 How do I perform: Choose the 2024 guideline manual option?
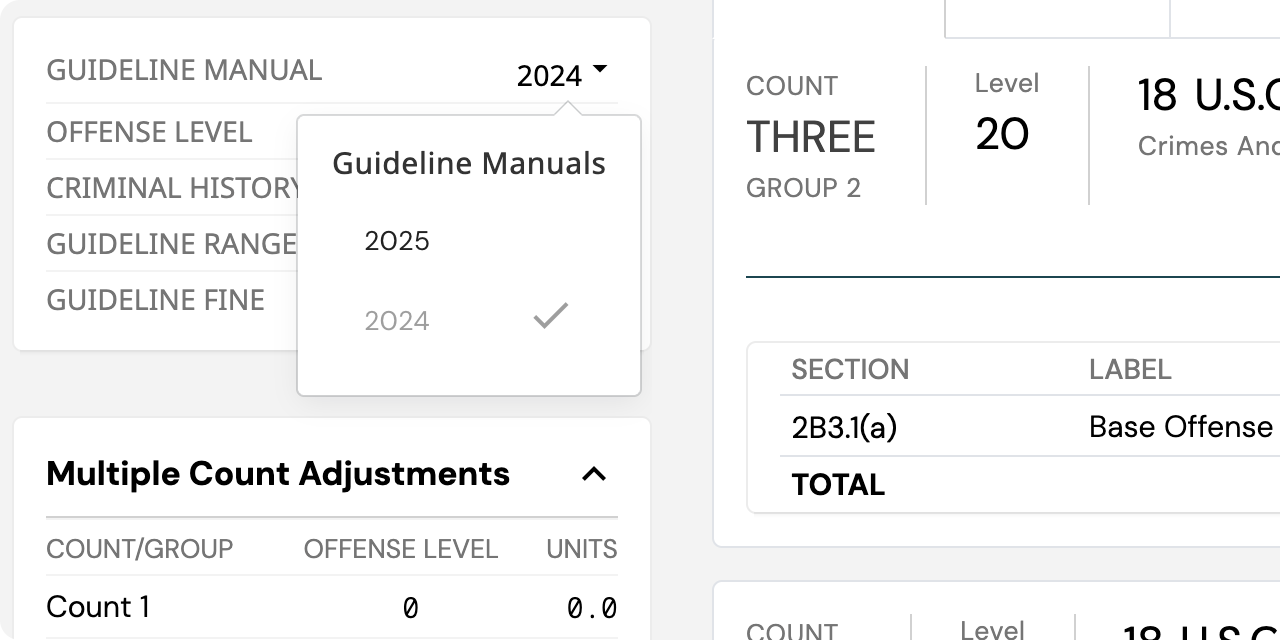point(397,321)
